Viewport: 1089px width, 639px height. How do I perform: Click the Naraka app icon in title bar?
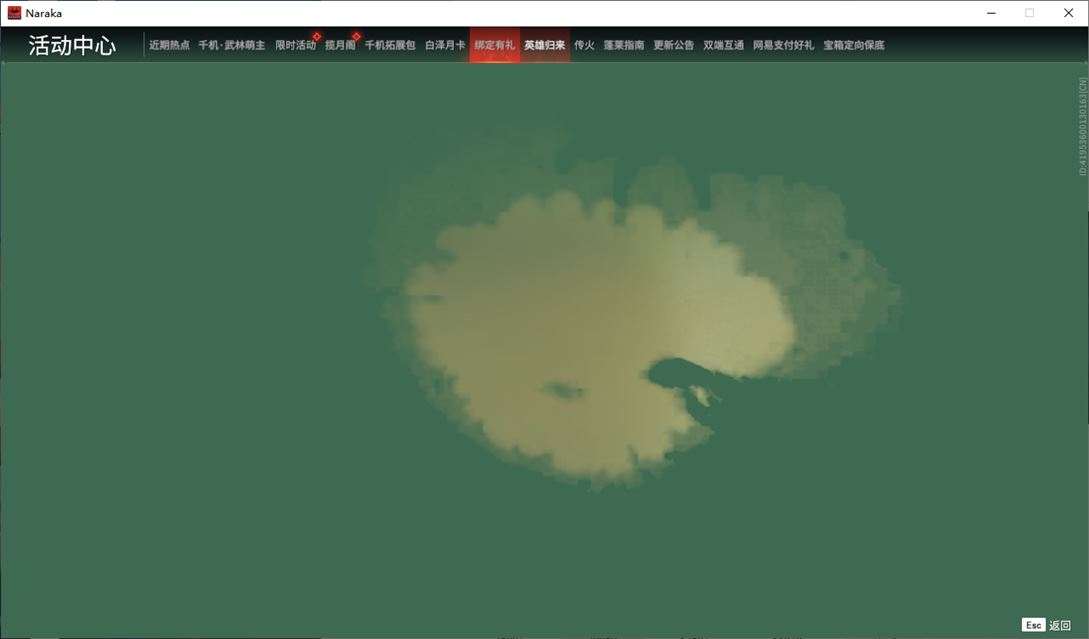14,13
